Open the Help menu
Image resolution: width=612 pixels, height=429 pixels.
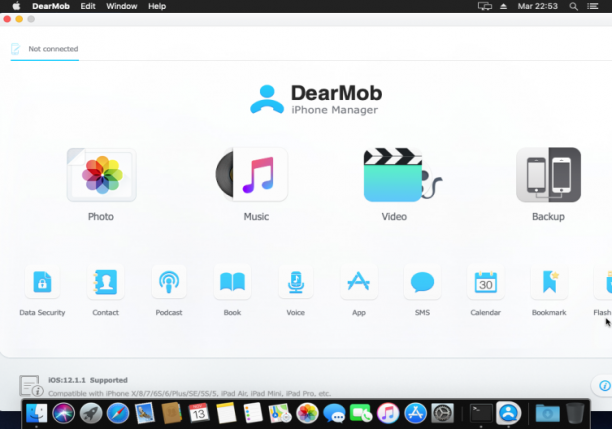[157, 6]
